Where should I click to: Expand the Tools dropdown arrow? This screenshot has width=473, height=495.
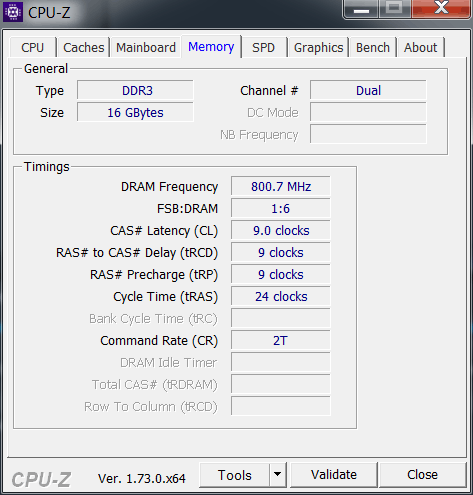coord(278,475)
